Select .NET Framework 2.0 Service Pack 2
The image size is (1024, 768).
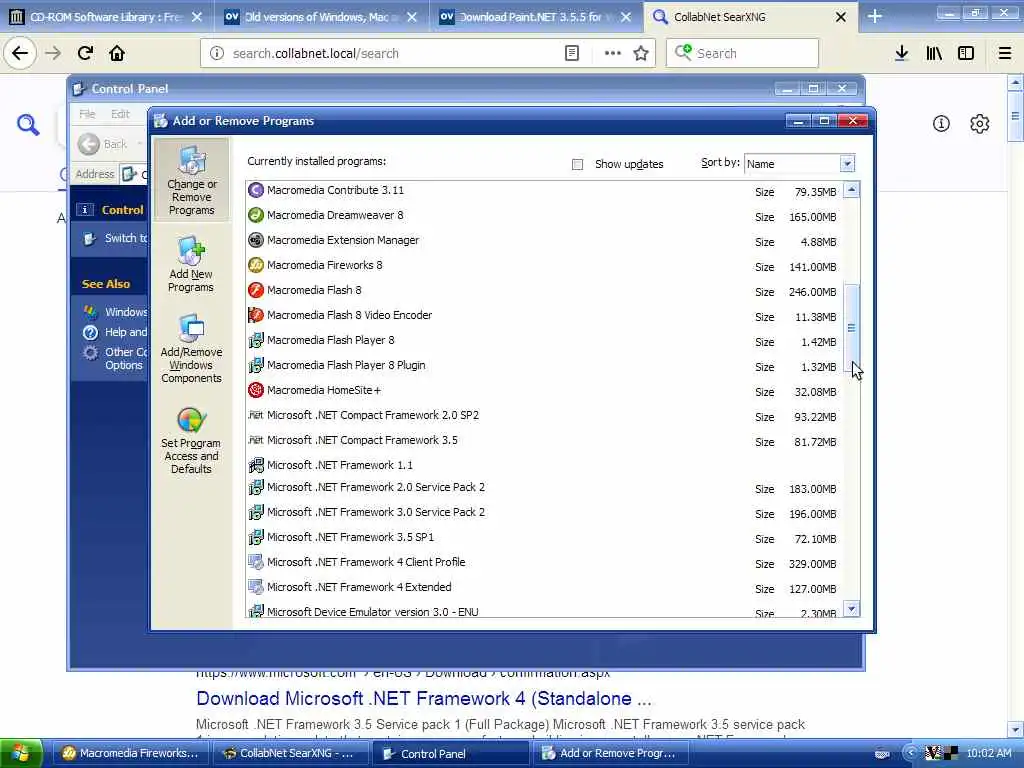coord(544,488)
